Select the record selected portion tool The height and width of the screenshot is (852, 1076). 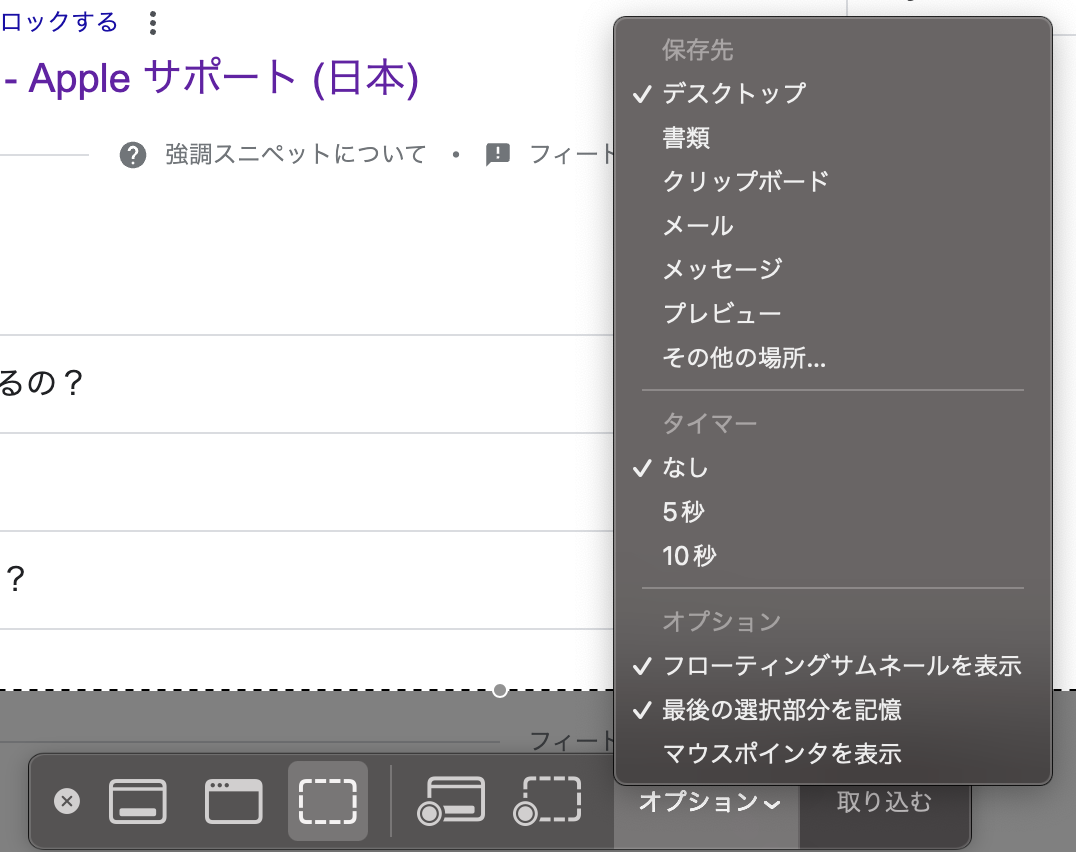click(548, 799)
